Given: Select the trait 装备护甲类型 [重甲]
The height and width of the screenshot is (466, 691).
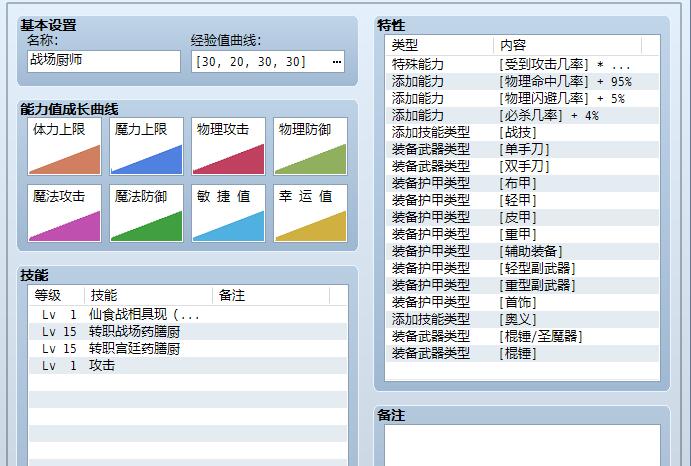Looking at the screenshot, I should coord(522,234).
